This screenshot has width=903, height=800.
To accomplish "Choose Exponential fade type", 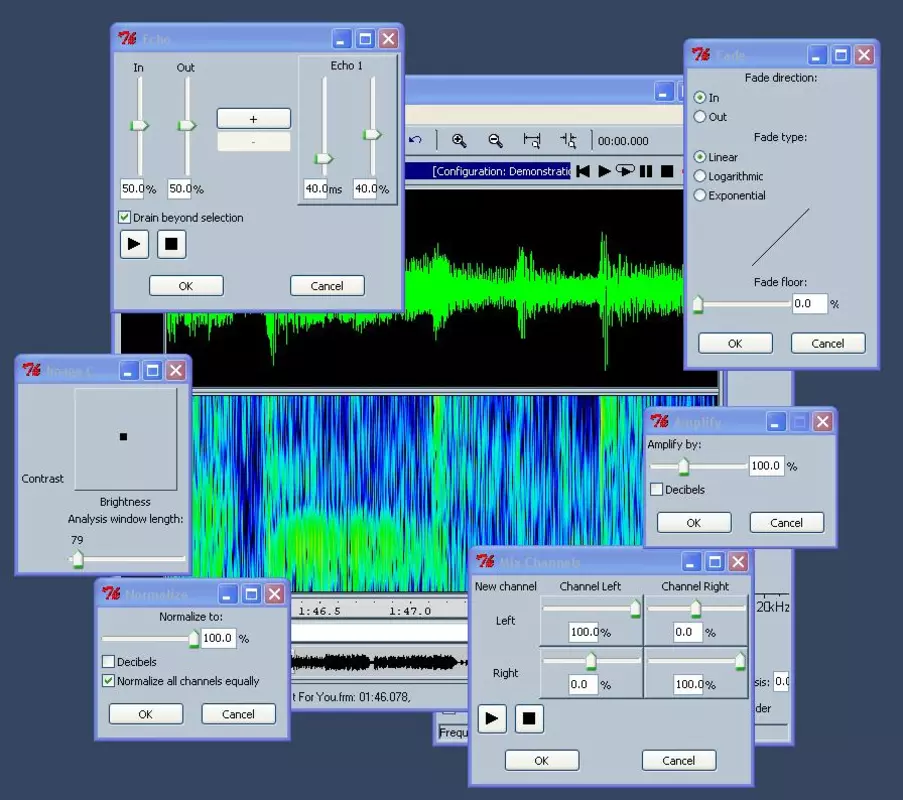I will pyautogui.click(x=700, y=195).
